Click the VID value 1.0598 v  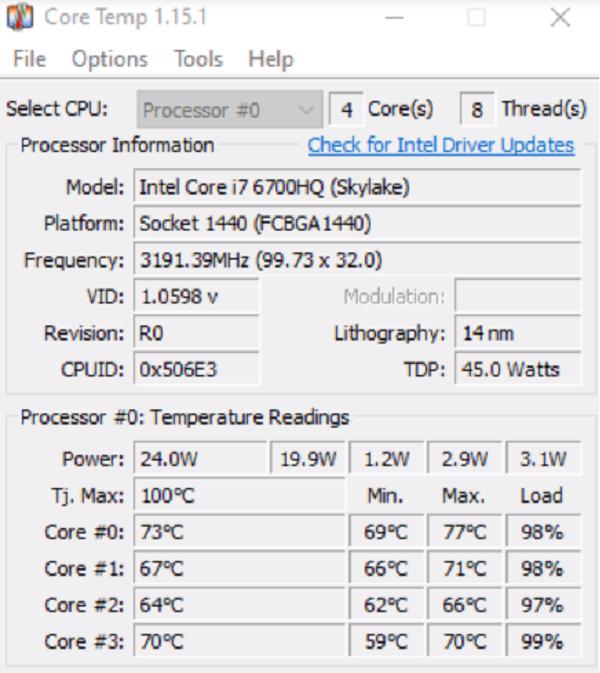[197, 296]
